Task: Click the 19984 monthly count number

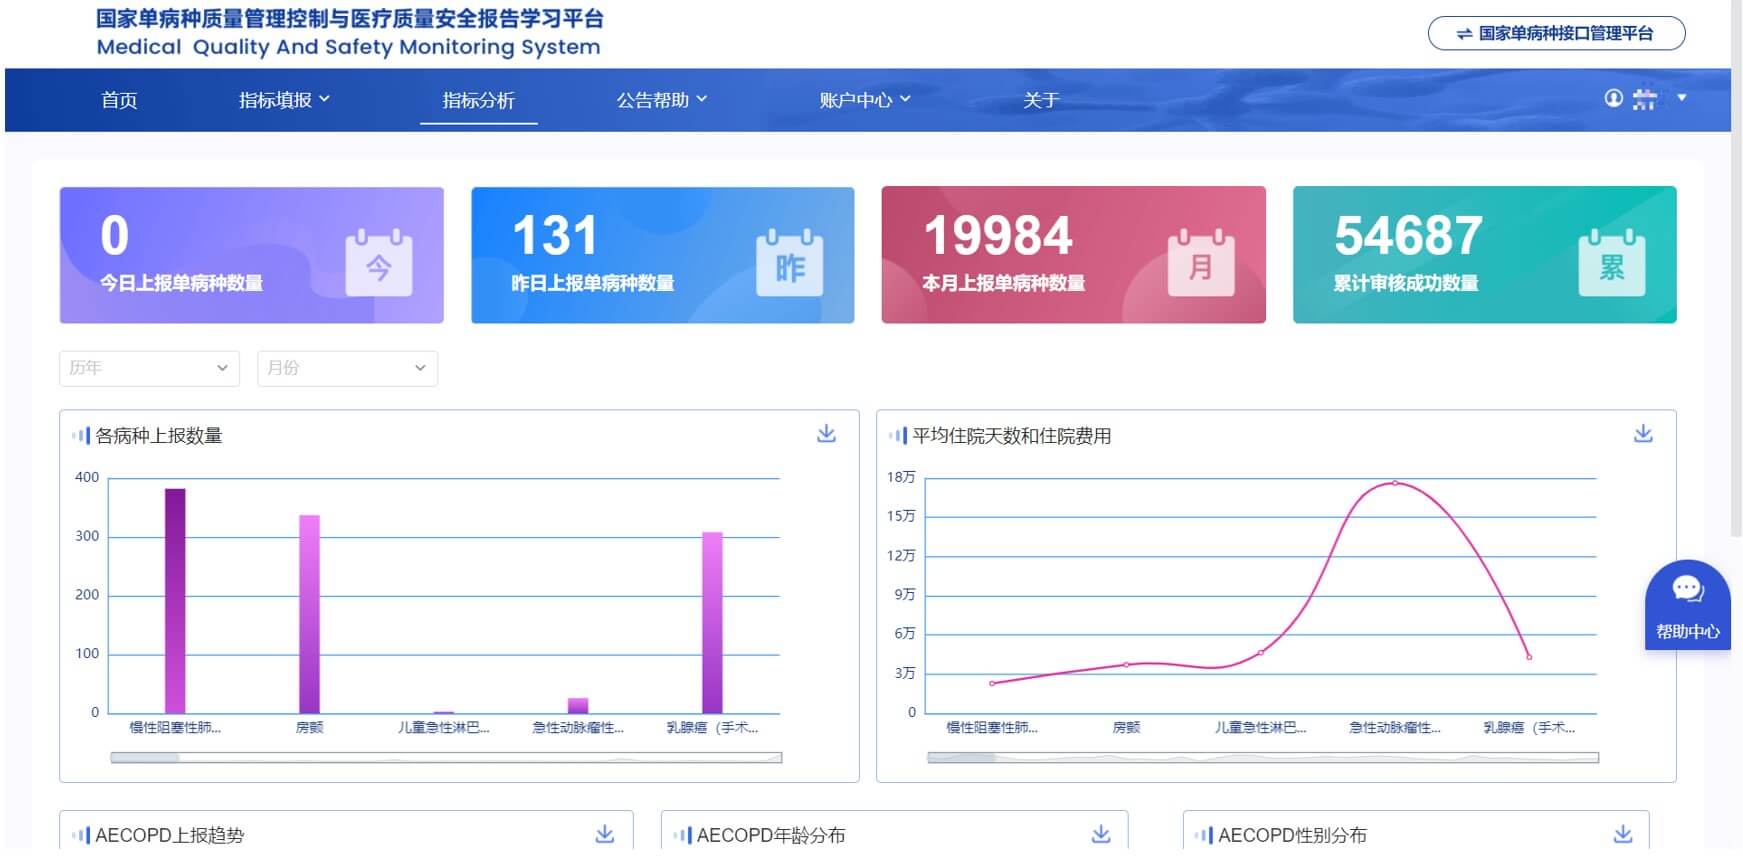Action: pos(998,236)
